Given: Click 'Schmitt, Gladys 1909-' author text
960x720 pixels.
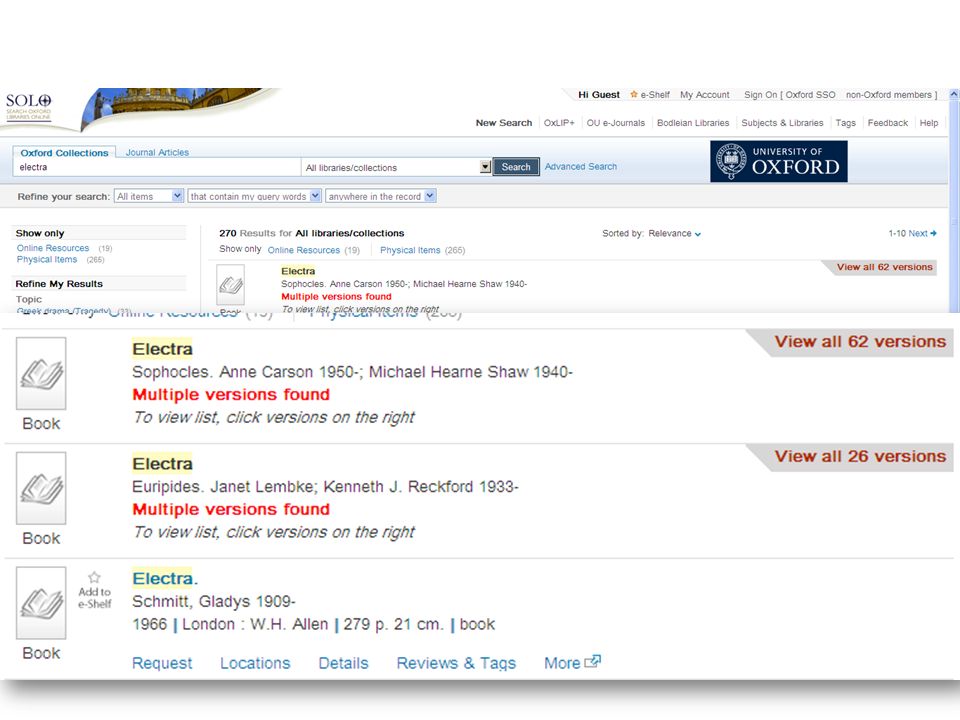Looking at the screenshot, I should tap(214, 601).
